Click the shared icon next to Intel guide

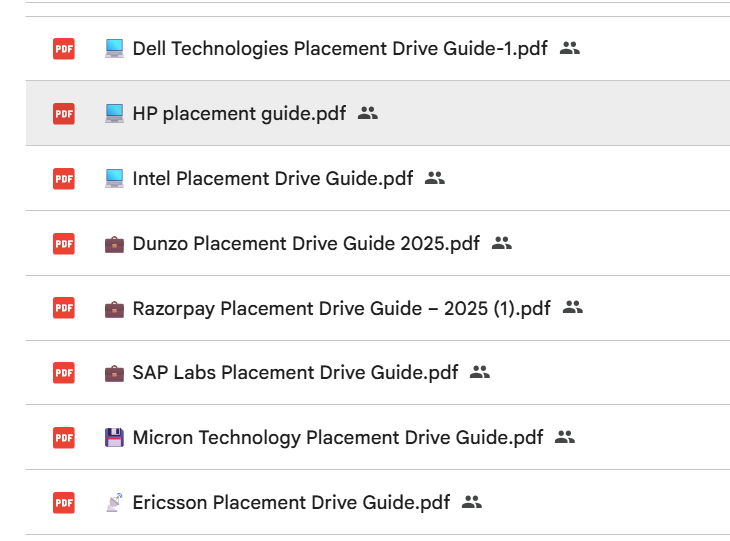[434, 178]
